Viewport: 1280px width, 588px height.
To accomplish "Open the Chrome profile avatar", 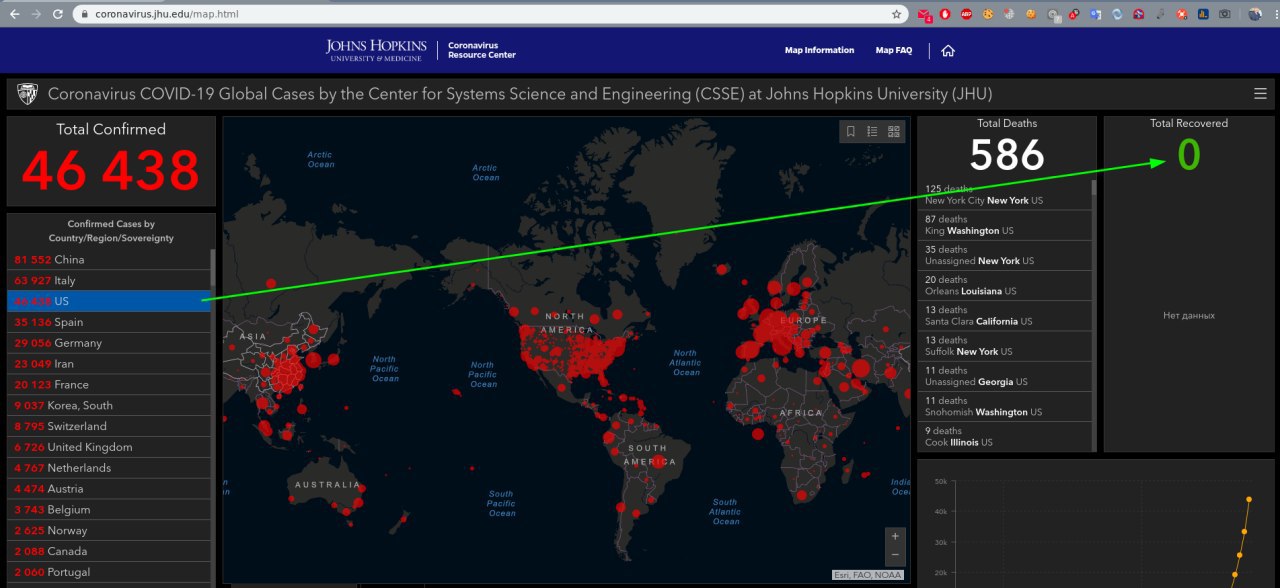I will coord(1255,14).
